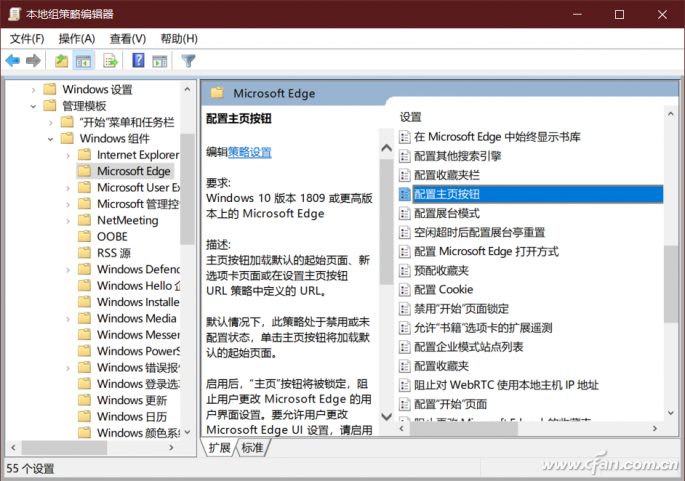Screen dimensions: 685x481
Task: Expand the "开始"菜单和任务栏 node
Action: [51, 123]
